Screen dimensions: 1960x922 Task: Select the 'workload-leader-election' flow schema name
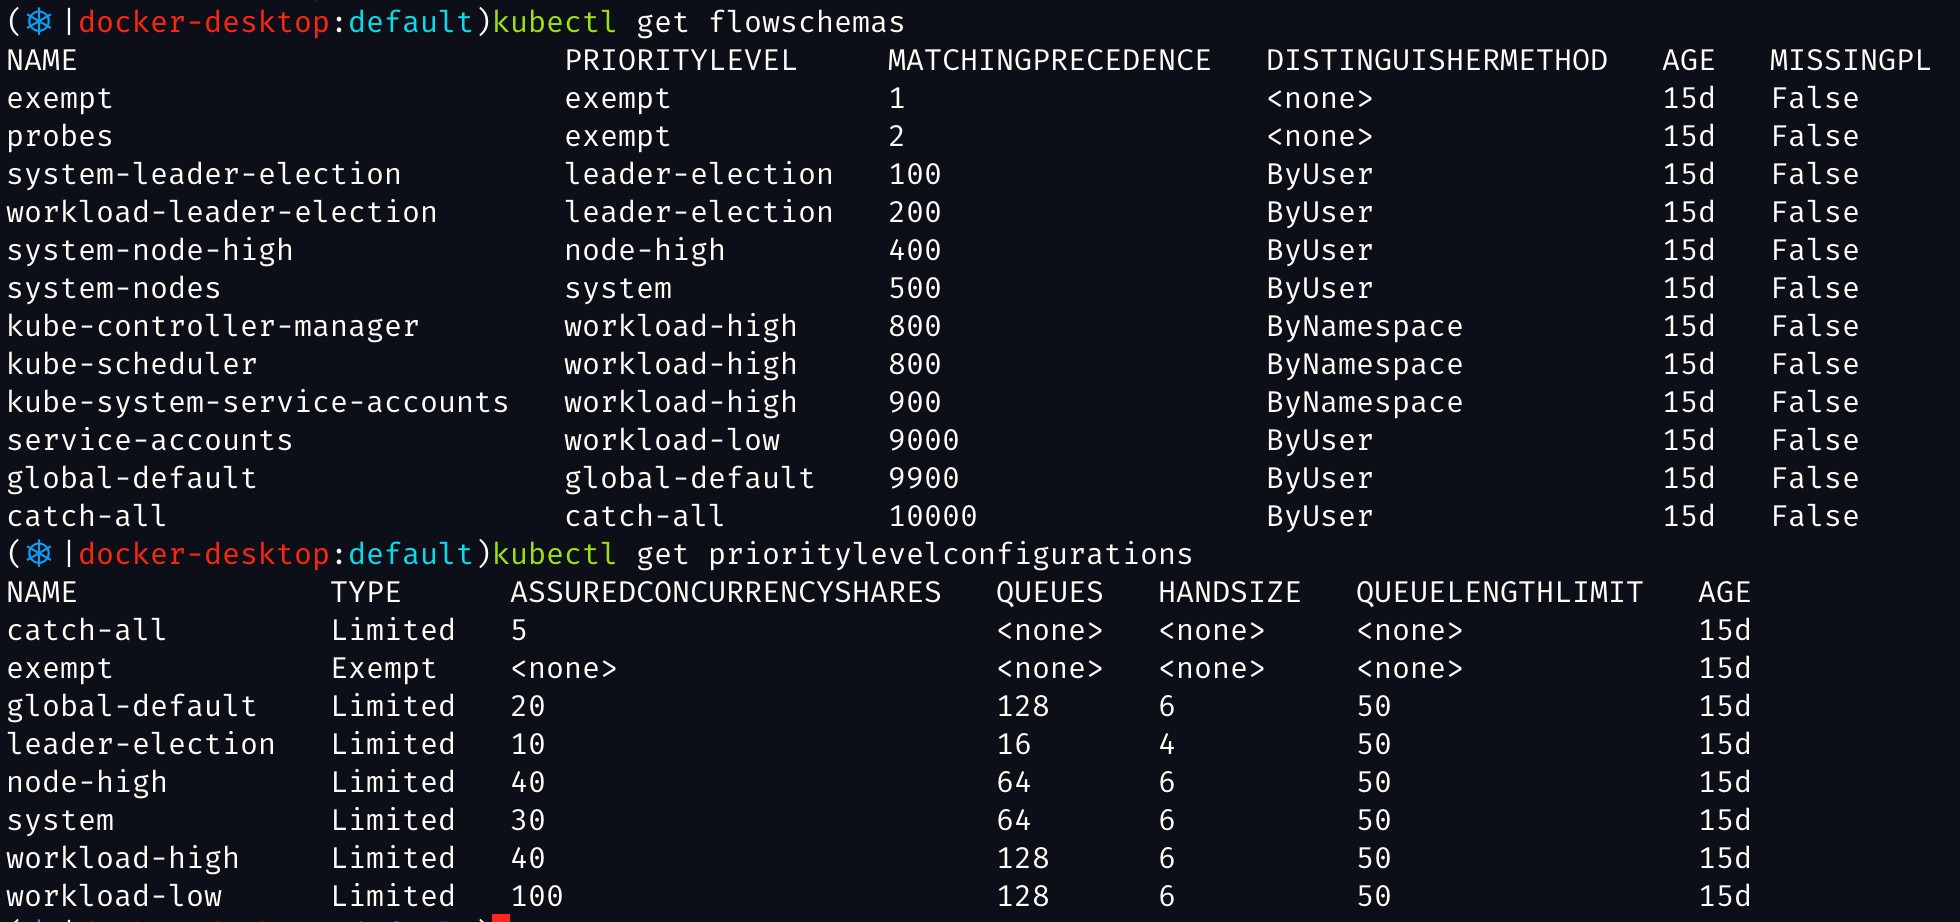pyautogui.click(x=222, y=212)
